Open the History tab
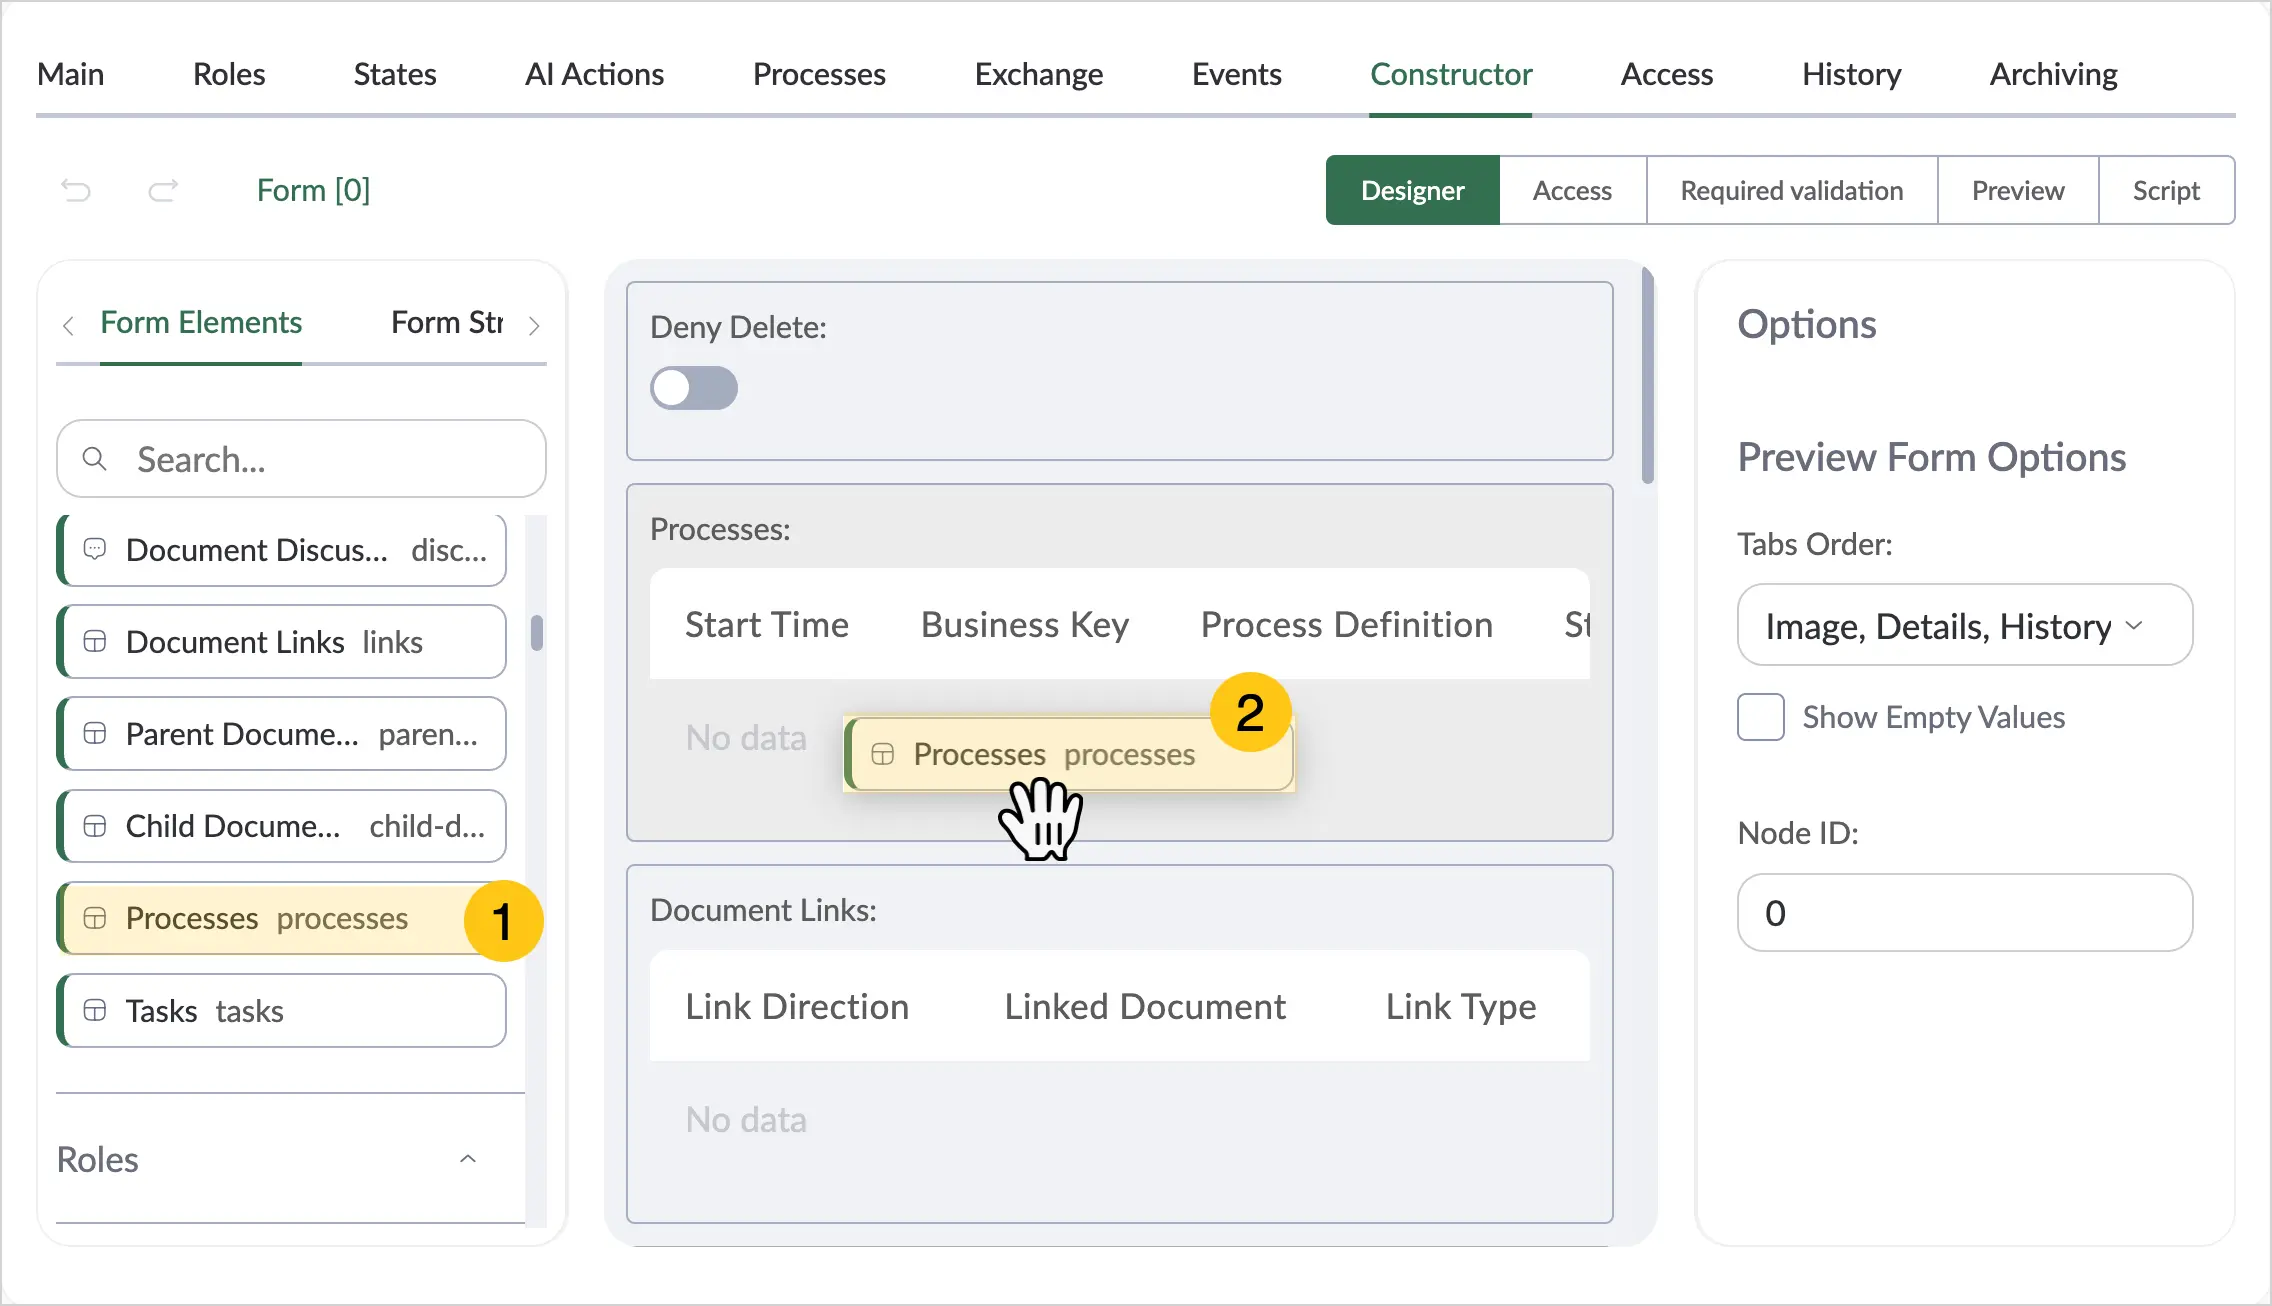2272x1306 pixels. click(x=1852, y=74)
